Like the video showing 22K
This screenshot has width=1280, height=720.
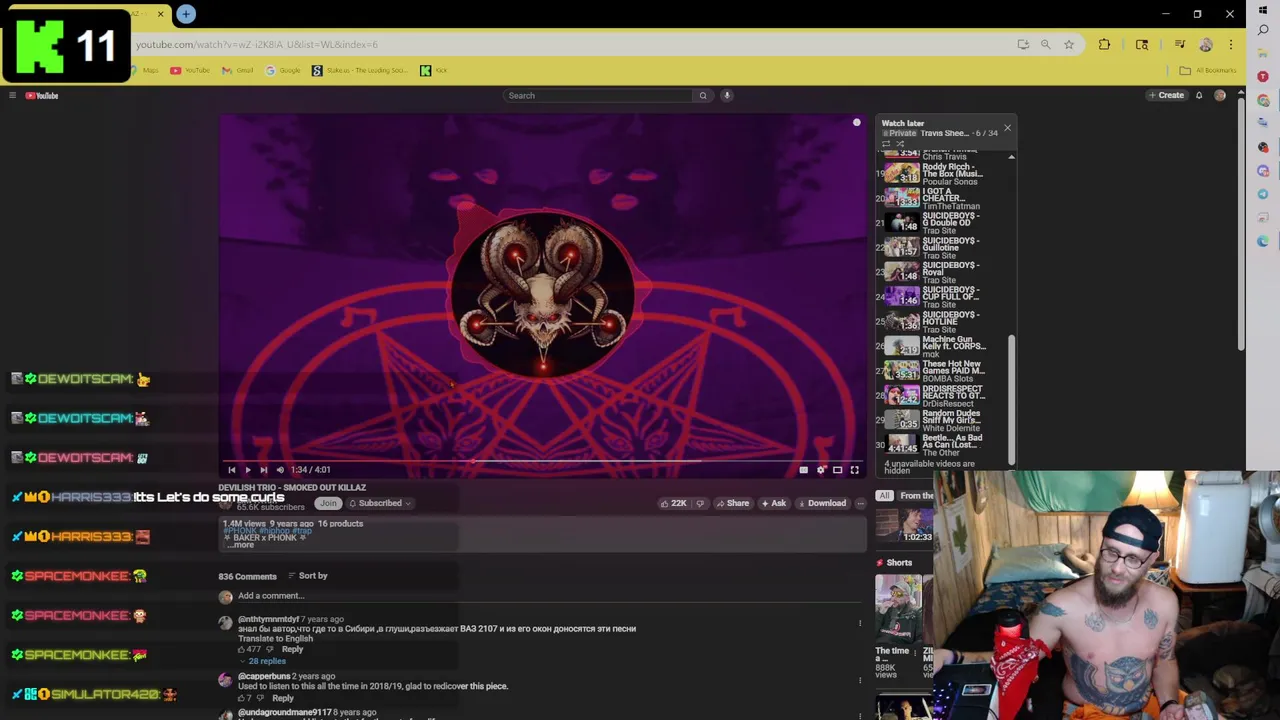[x=673, y=503]
